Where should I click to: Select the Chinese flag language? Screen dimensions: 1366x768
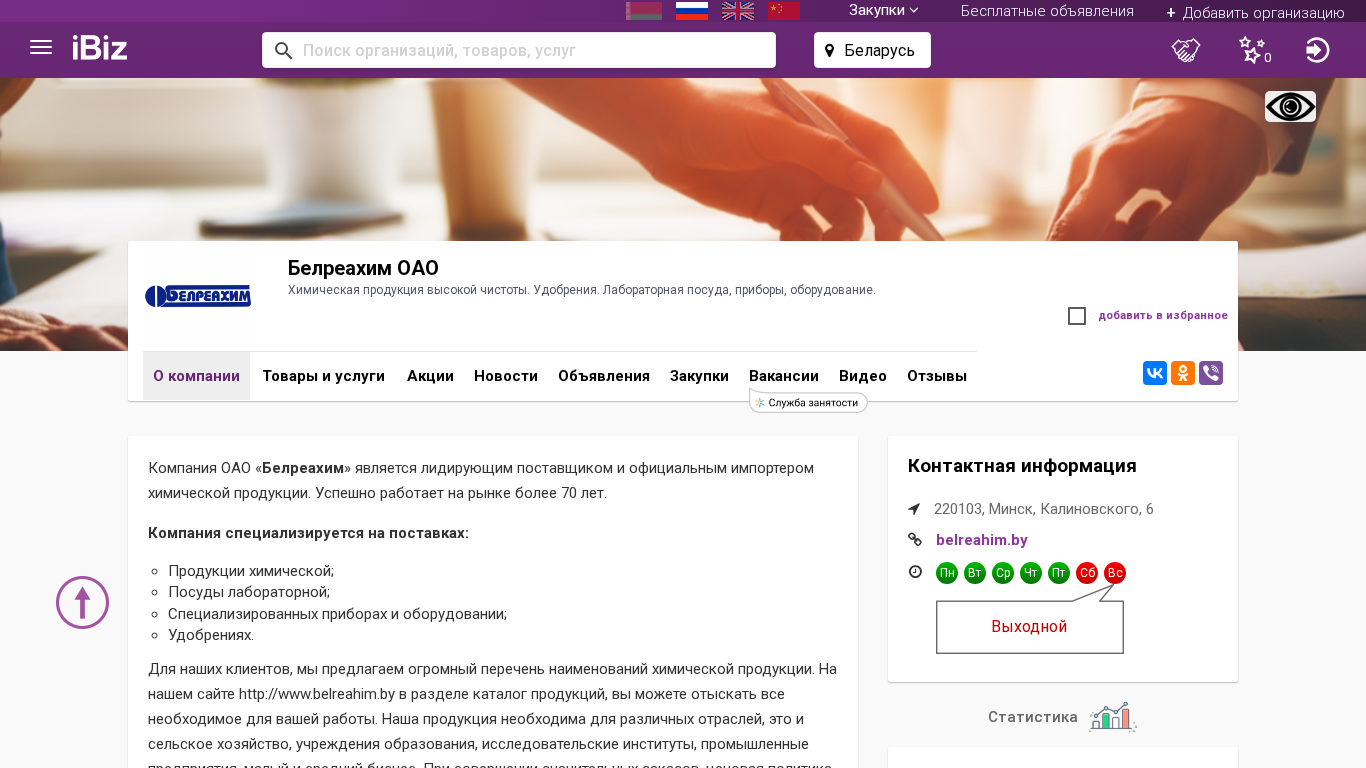click(784, 10)
